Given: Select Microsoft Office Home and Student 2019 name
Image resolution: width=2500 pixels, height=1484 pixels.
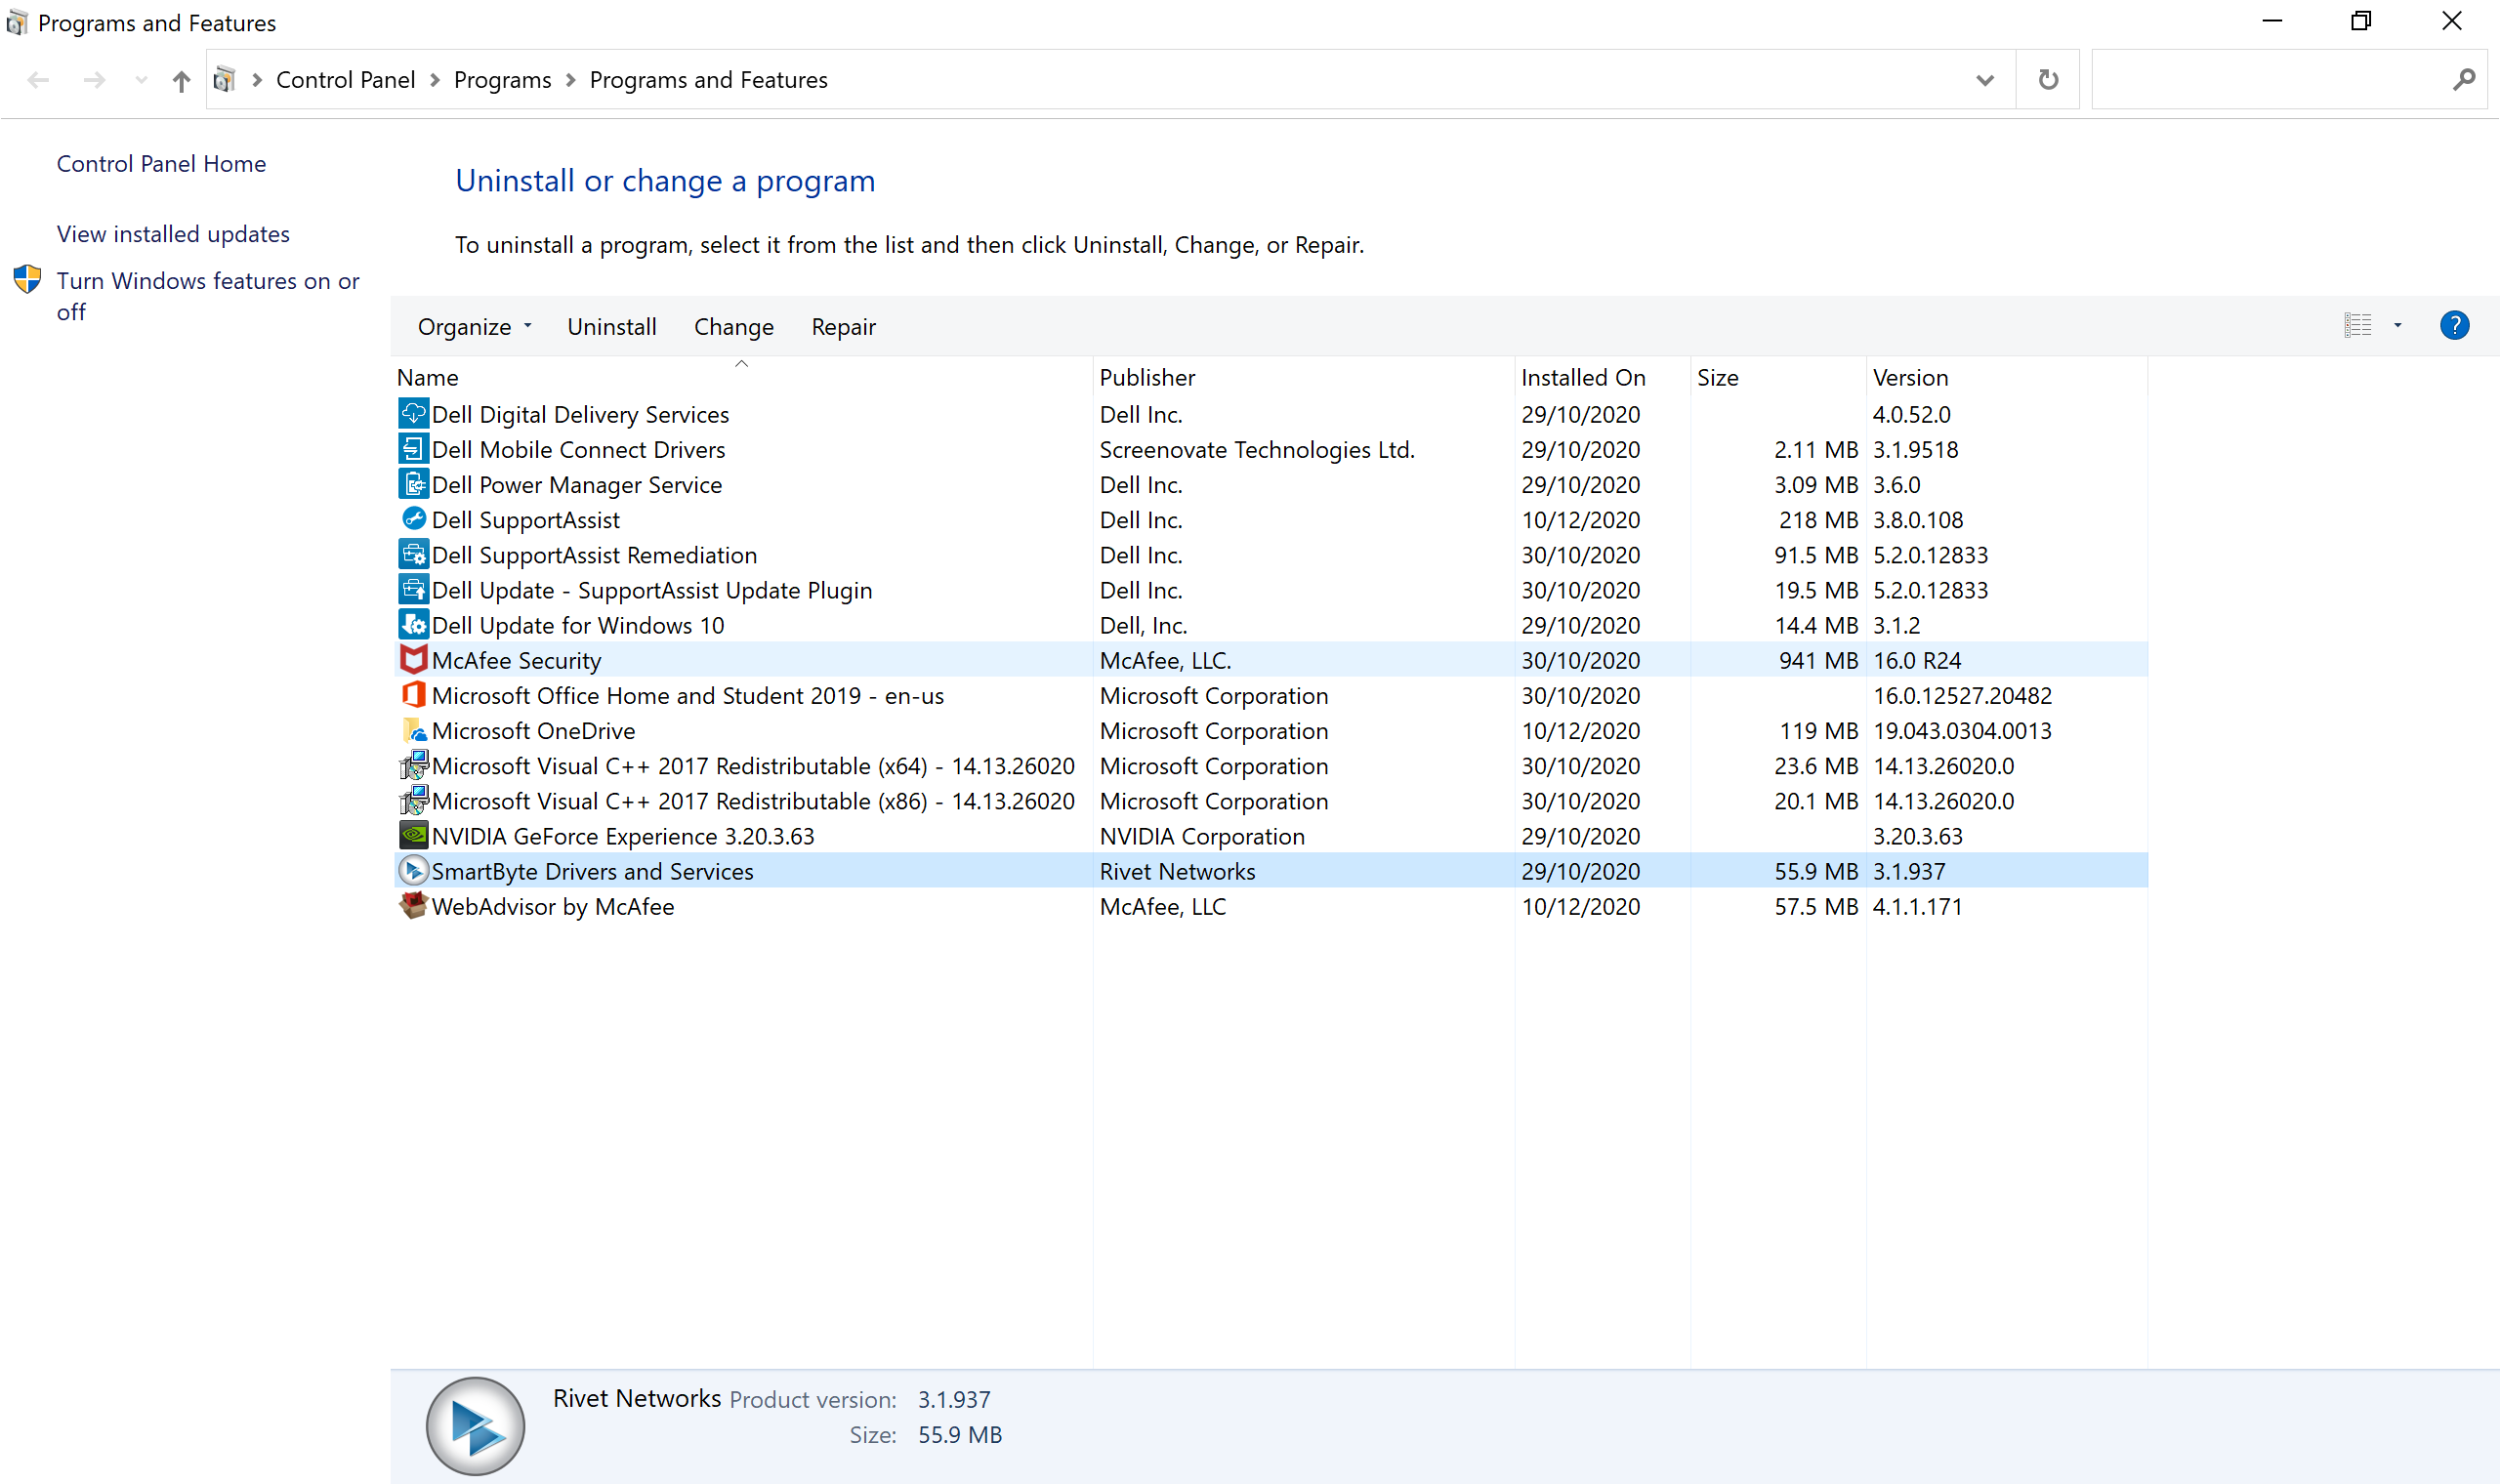Looking at the screenshot, I should [x=688, y=695].
